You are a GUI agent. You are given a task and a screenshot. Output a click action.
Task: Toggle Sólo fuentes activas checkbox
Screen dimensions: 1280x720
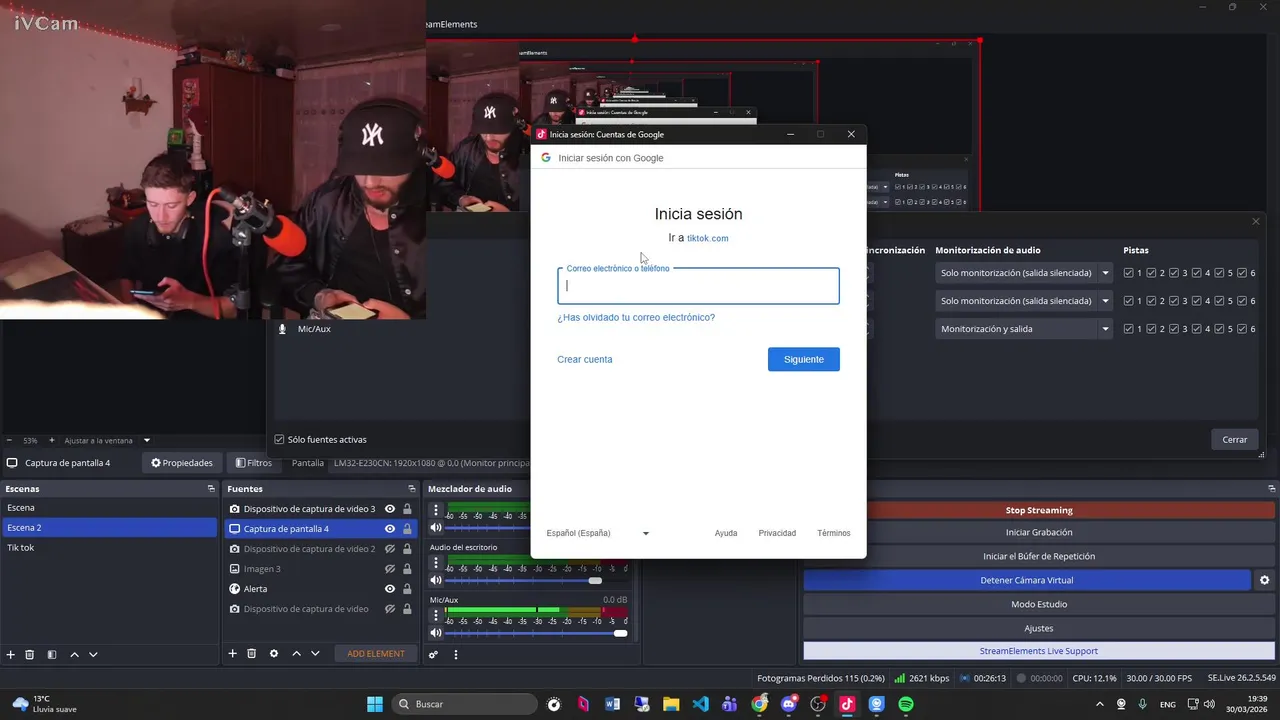tap(279, 439)
